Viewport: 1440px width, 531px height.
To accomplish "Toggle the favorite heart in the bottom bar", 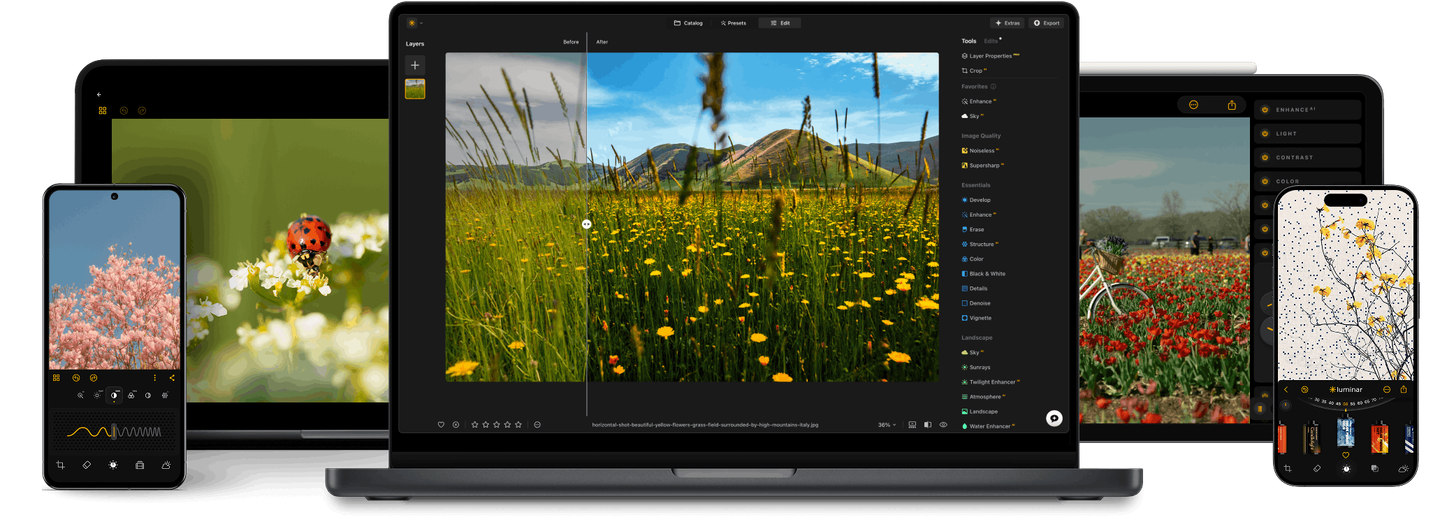I will 441,424.
